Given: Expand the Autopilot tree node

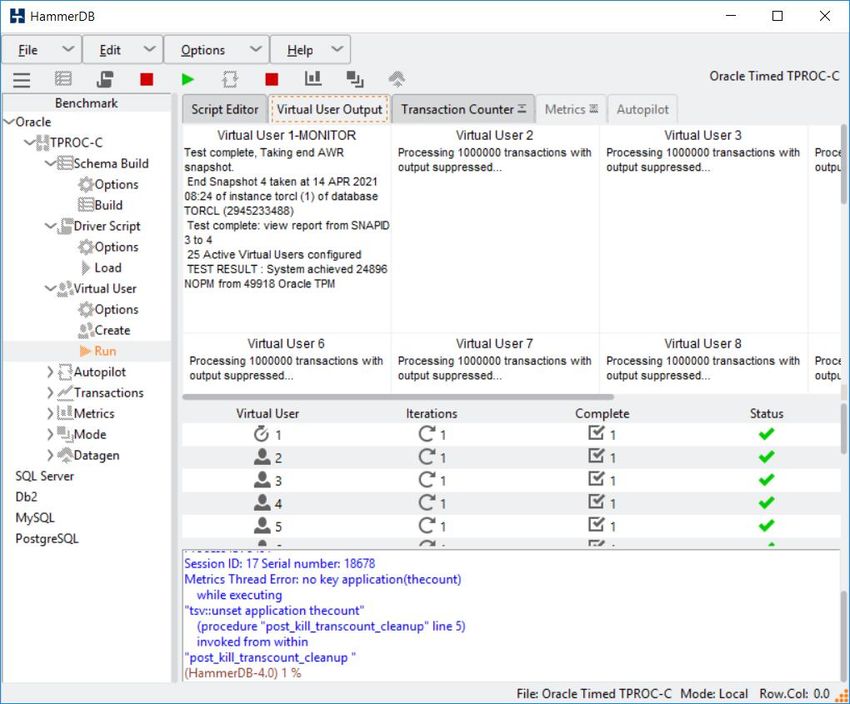Looking at the screenshot, I should [50, 372].
